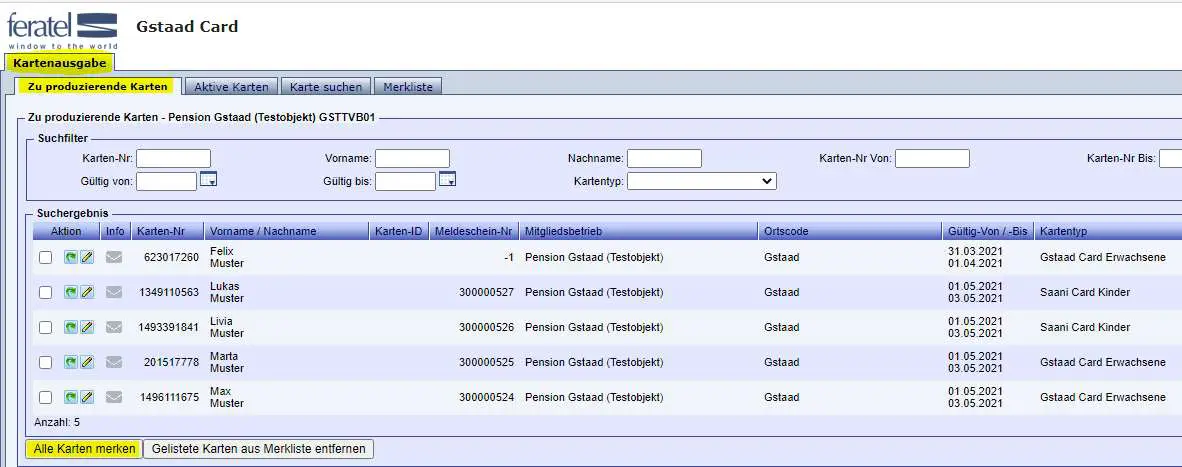Click envelope icon in Livia Muster row
1182x467 pixels.
(x=114, y=328)
